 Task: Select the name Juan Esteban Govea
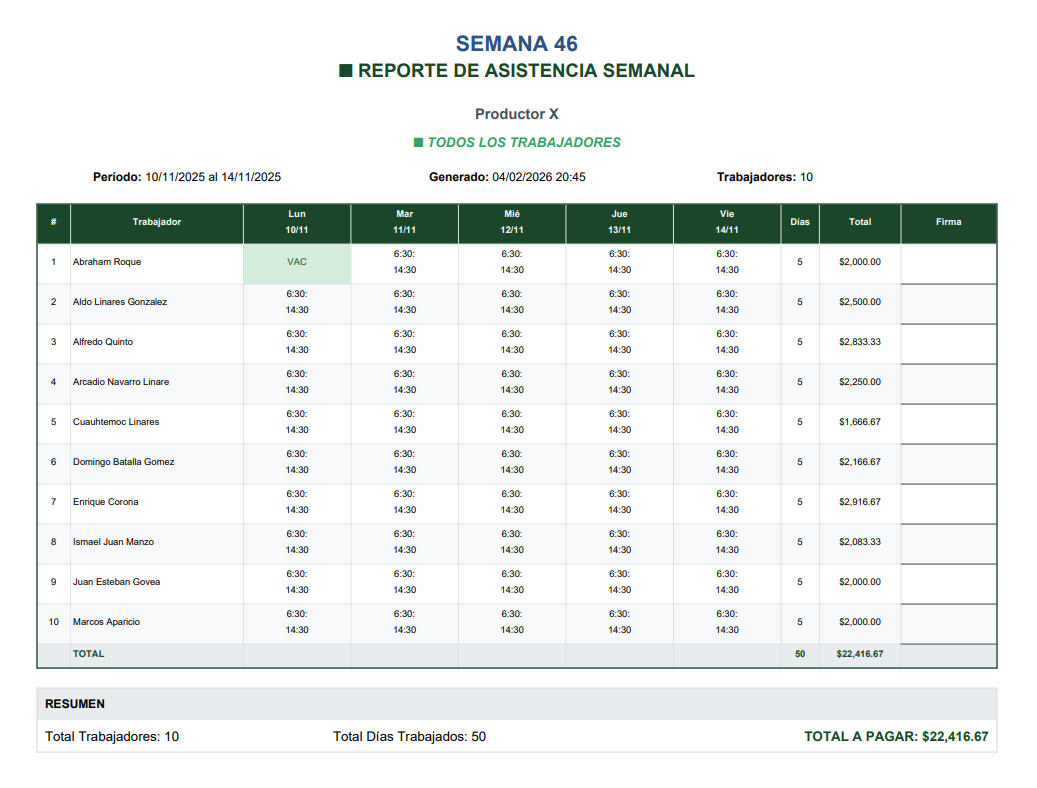pos(116,582)
